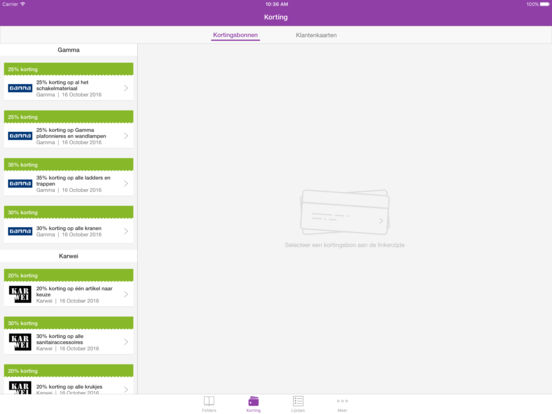This screenshot has width=552, height=414.
Task: Select the Karwei section header
Action: 69,256
